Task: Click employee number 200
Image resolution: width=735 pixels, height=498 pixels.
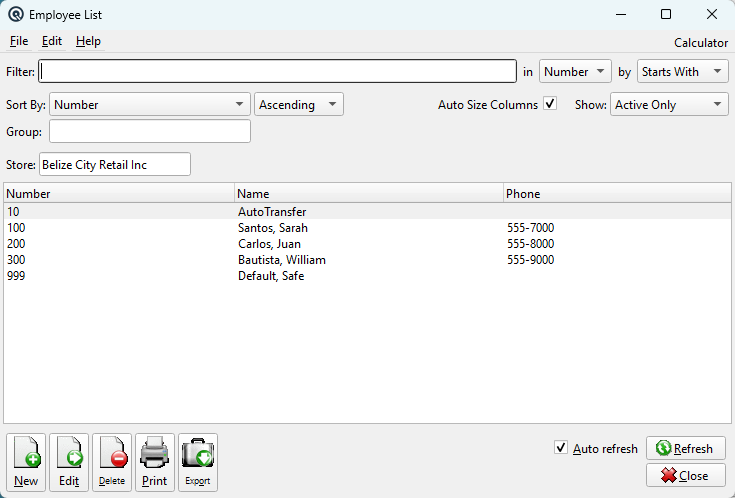Action: click(x=16, y=244)
